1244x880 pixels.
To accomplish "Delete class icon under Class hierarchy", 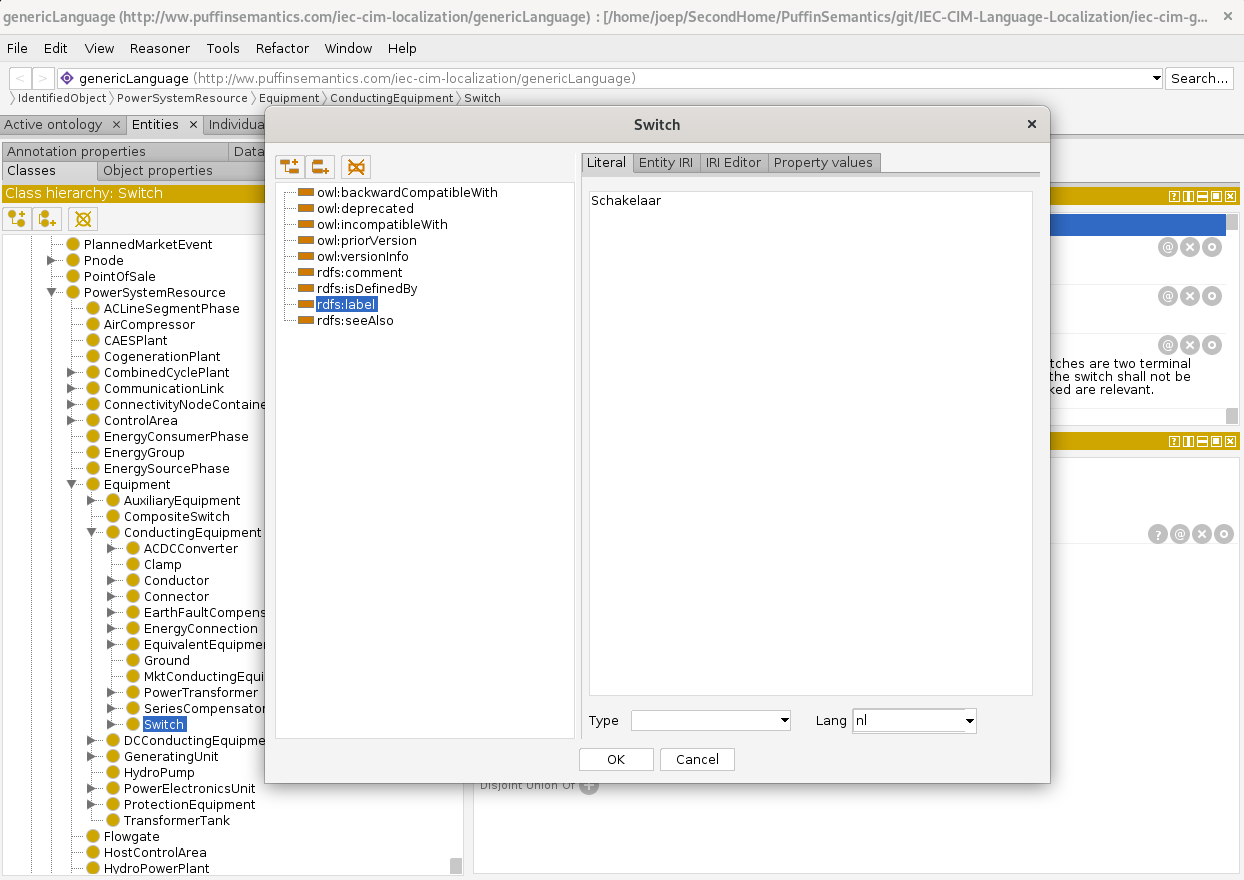I will [x=84, y=218].
